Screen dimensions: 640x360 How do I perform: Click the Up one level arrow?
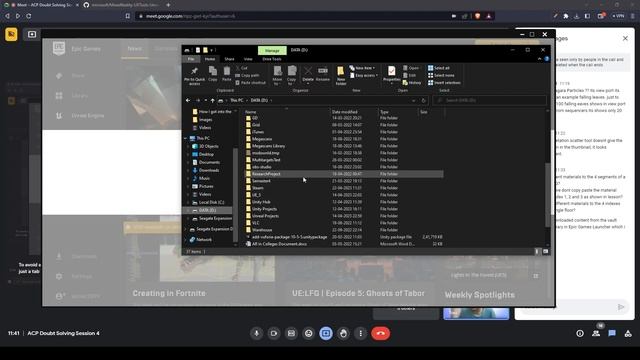click(212, 100)
